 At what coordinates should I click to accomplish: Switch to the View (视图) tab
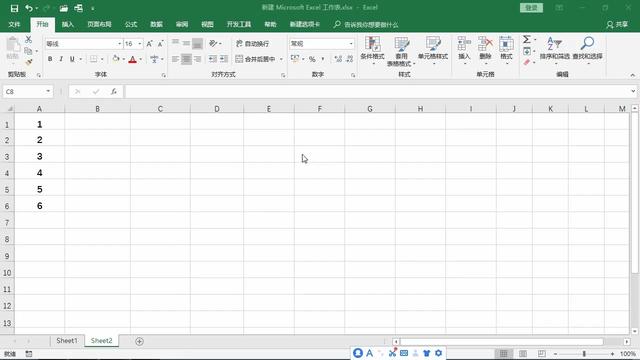(207, 24)
